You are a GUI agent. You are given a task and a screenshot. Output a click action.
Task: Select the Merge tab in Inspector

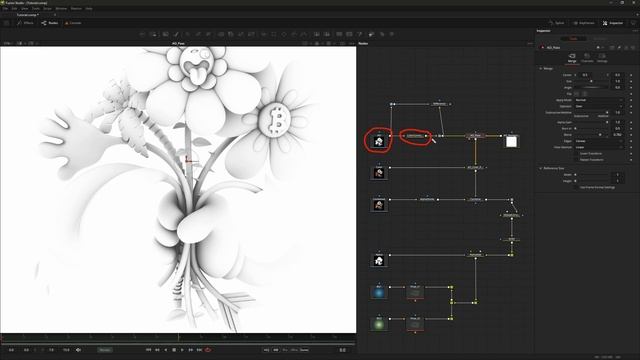[x=572, y=58]
